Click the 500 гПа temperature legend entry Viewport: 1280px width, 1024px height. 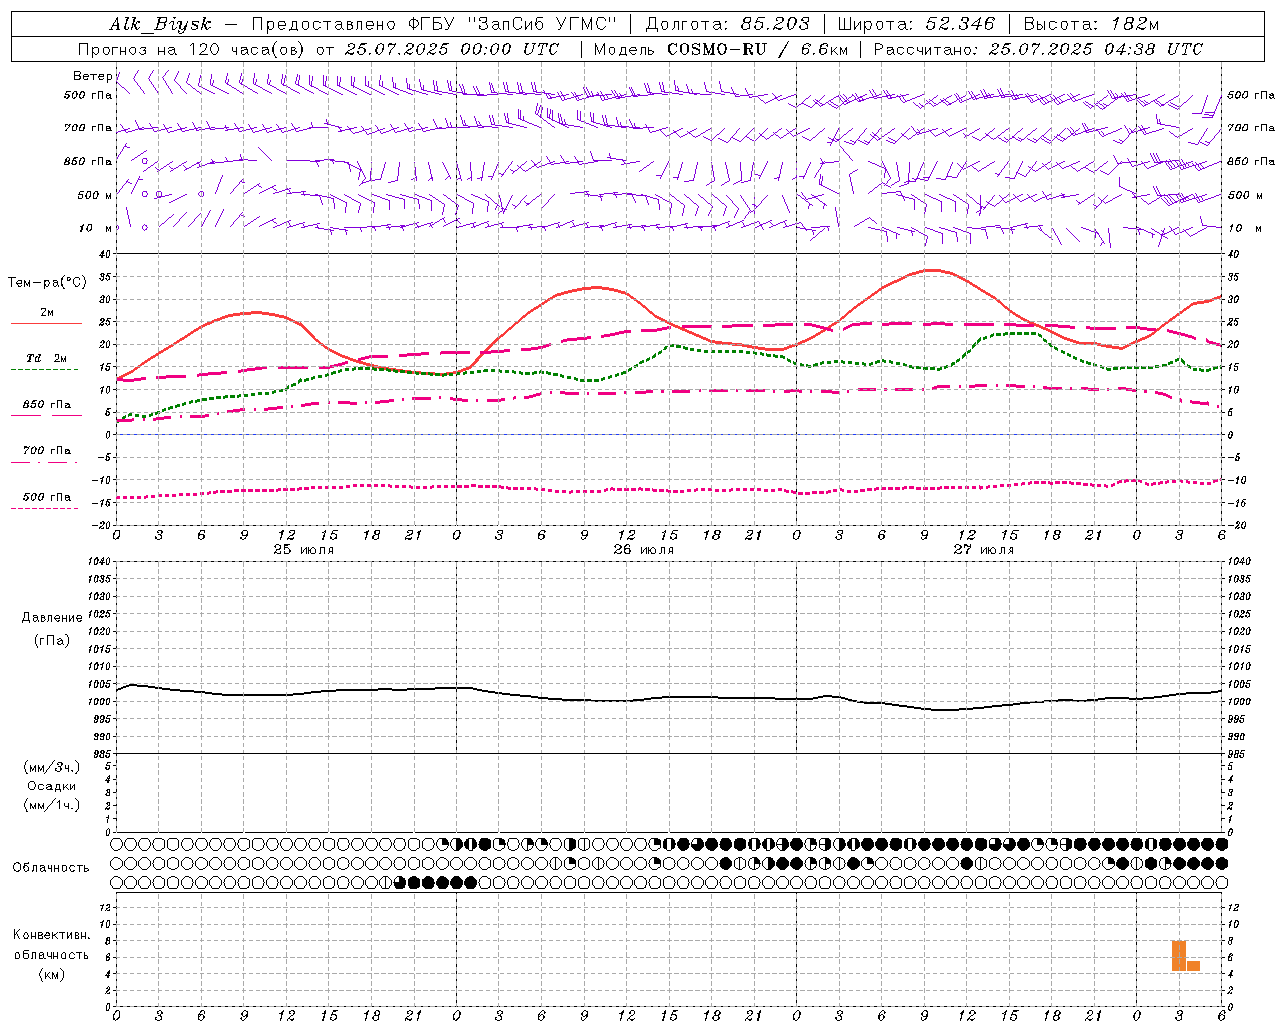point(47,497)
